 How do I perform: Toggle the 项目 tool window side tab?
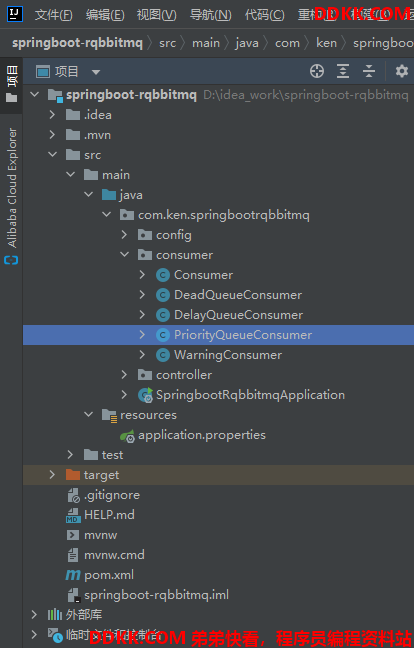[x=12, y=83]
